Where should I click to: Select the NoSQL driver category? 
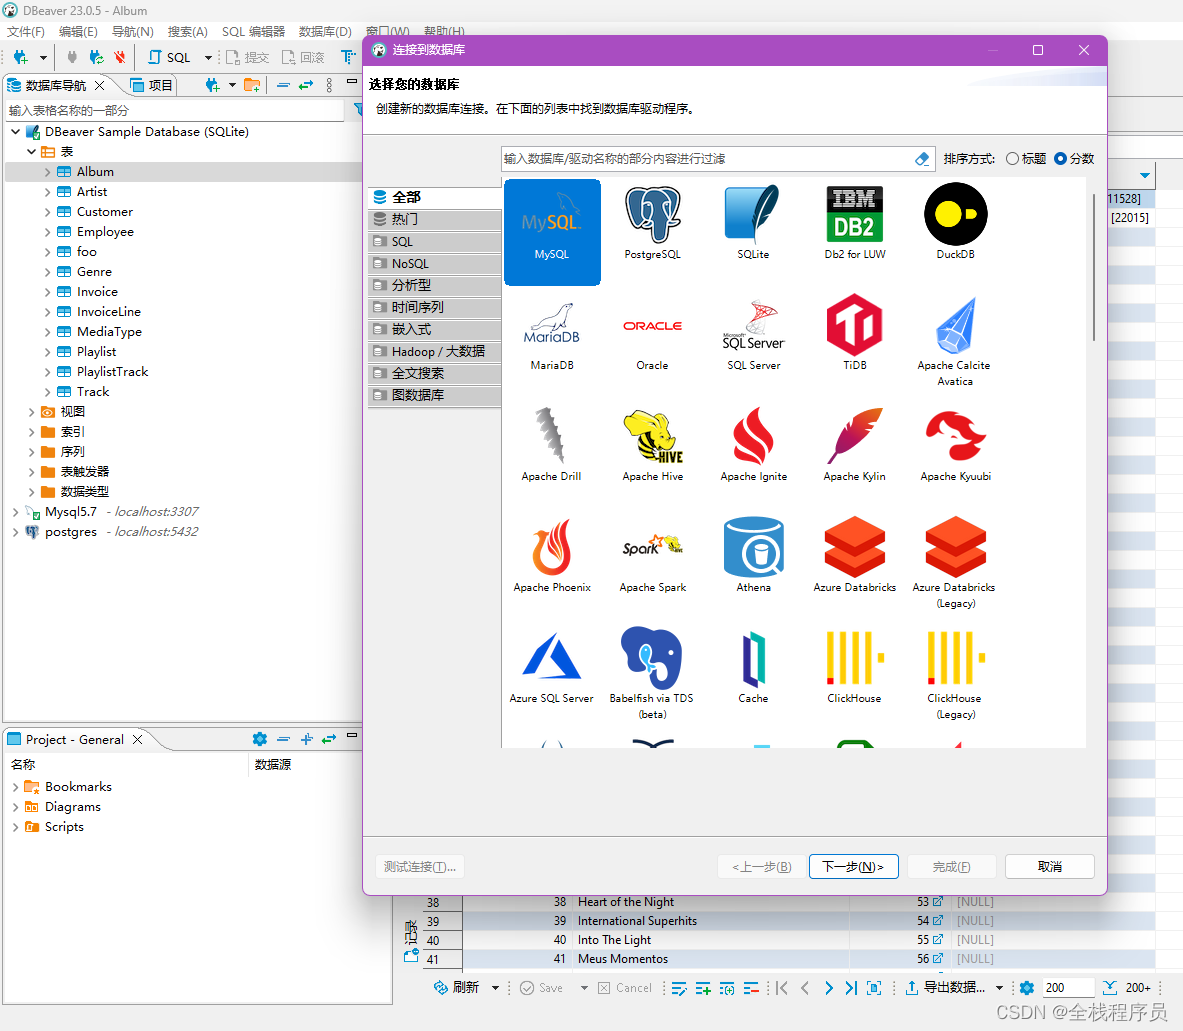(435, 263)
